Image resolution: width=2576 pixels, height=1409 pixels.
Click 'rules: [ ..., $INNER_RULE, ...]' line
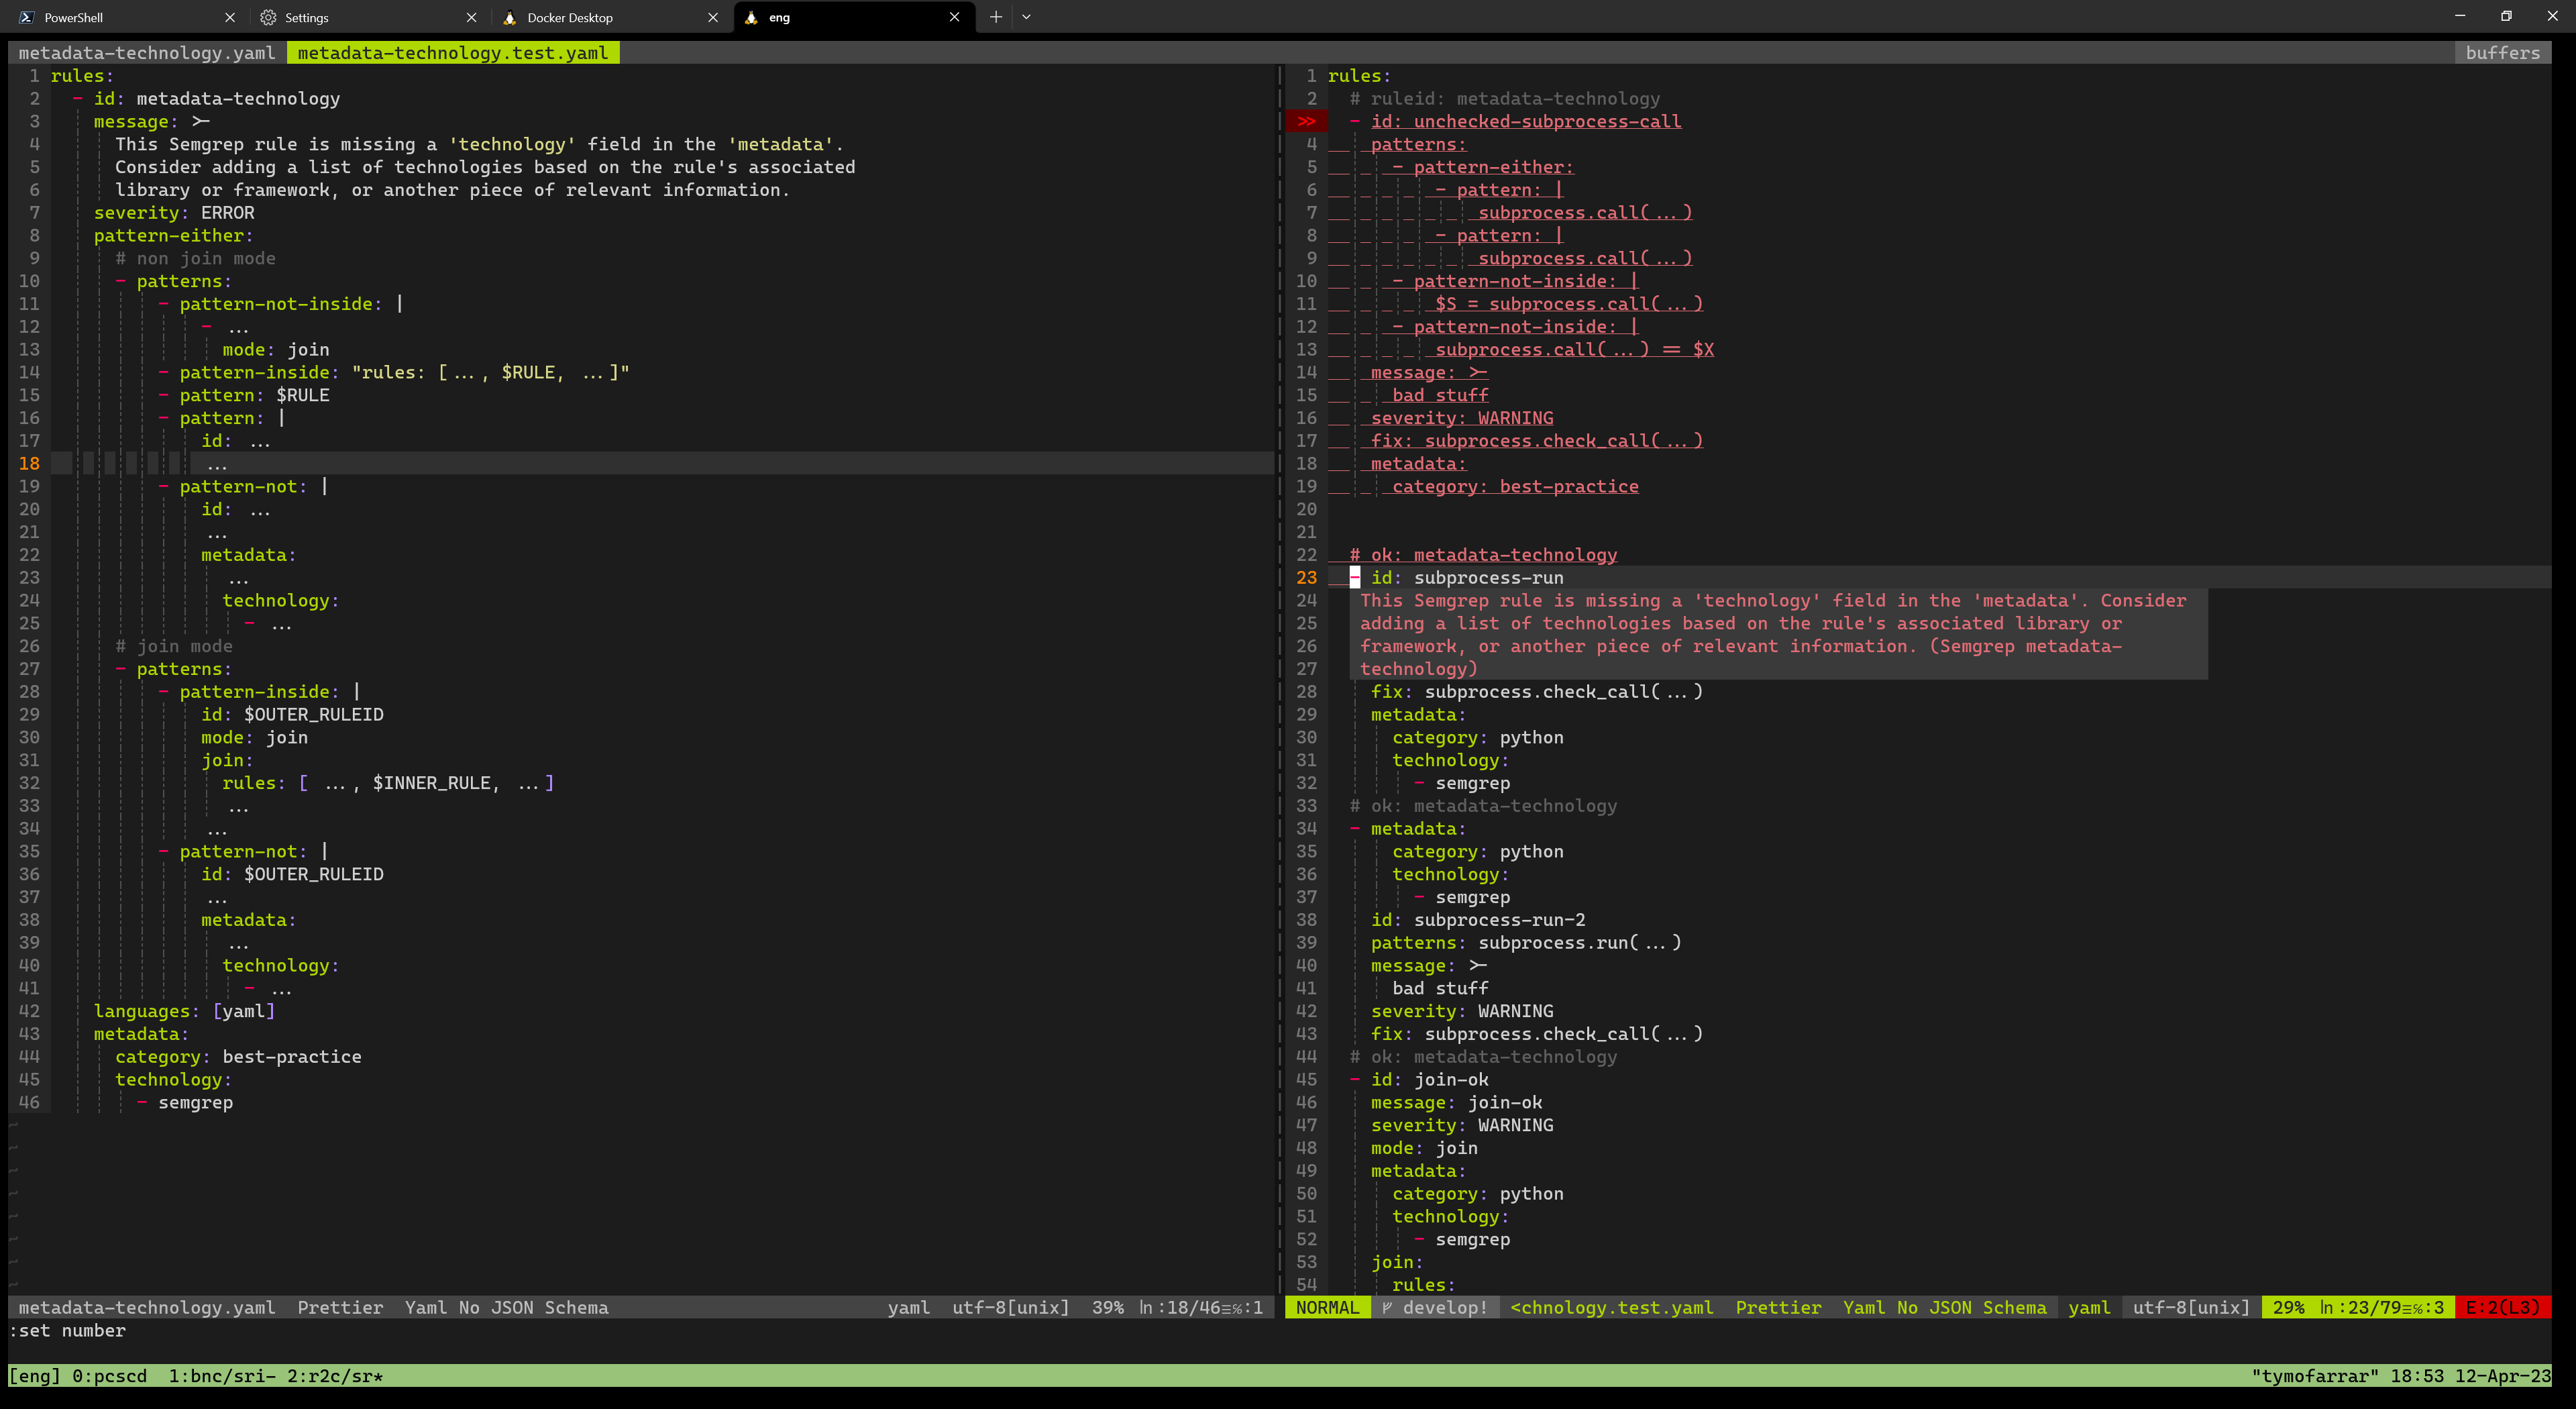[388, 783]
